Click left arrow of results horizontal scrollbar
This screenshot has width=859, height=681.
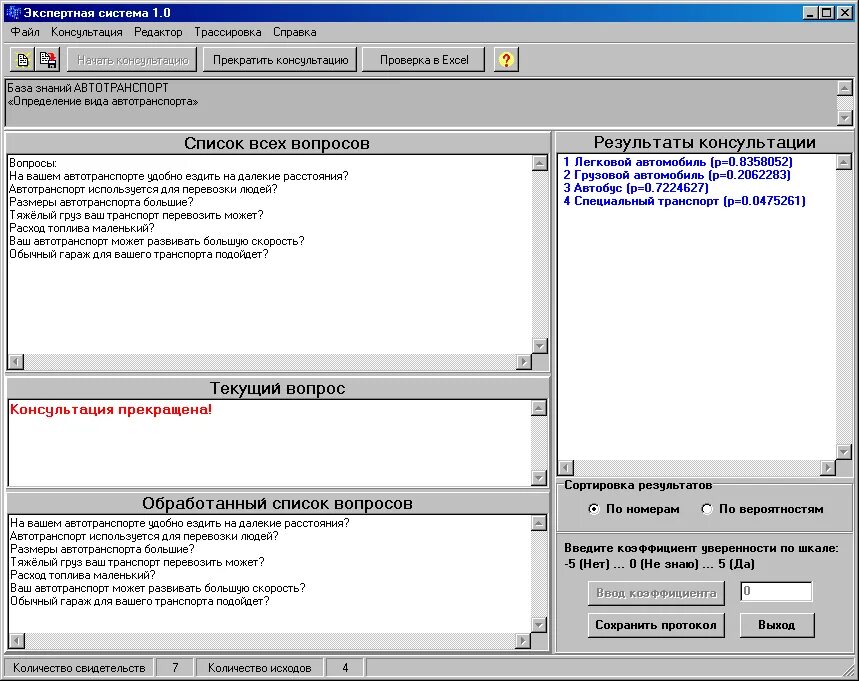click(566, 468)
